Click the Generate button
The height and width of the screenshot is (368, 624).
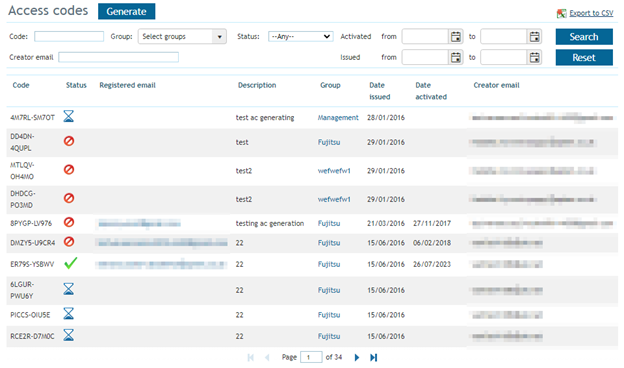127,12
